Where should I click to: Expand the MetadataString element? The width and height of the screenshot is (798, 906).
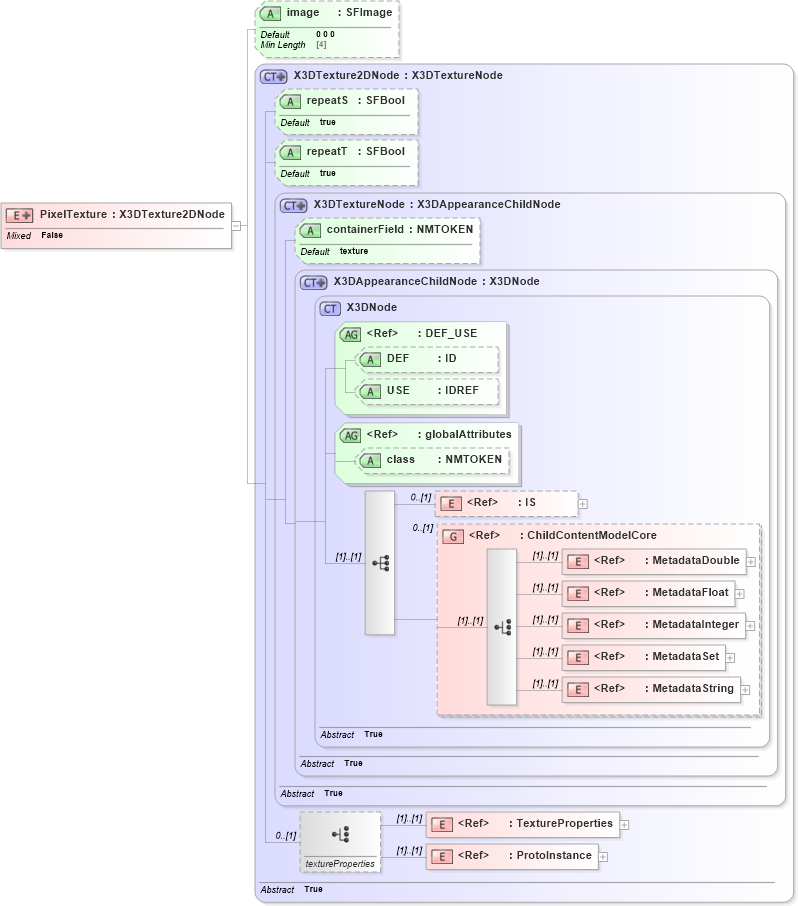(x=745, y=690)
